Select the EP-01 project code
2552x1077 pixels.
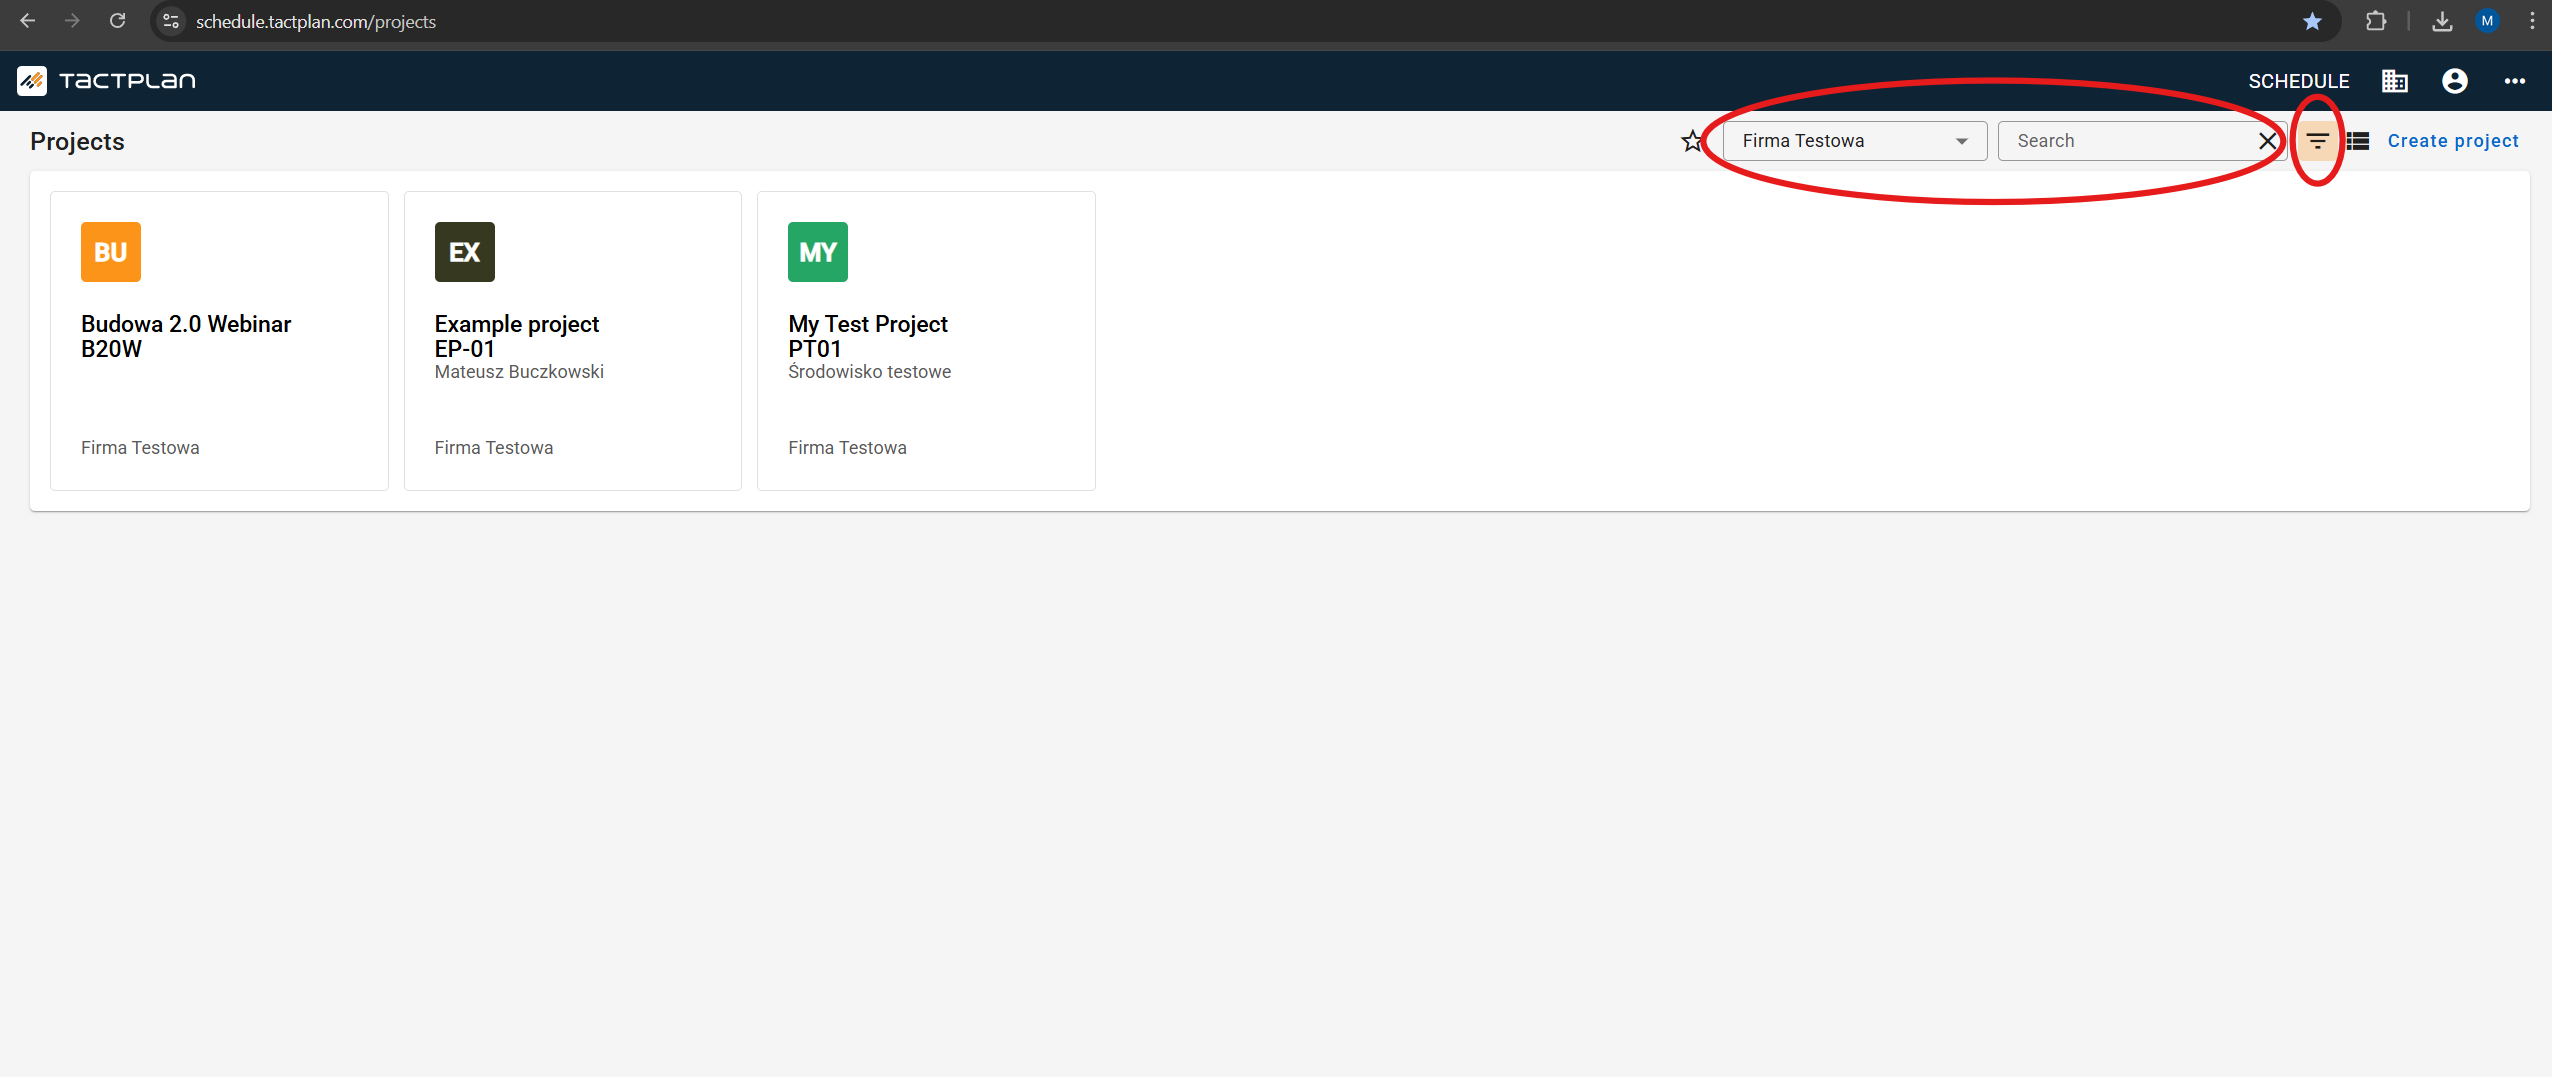coord(464,349)
